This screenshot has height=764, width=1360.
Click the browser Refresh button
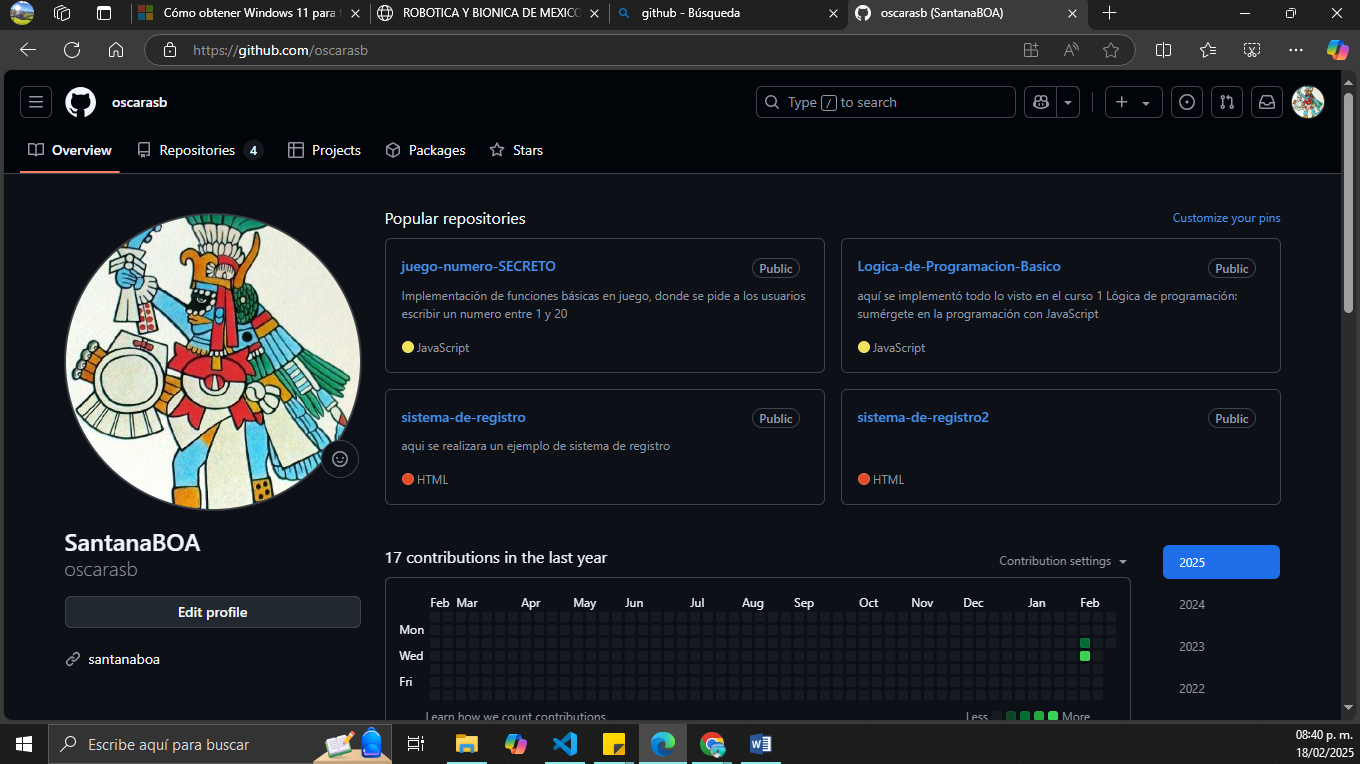[x=72, y=49]
